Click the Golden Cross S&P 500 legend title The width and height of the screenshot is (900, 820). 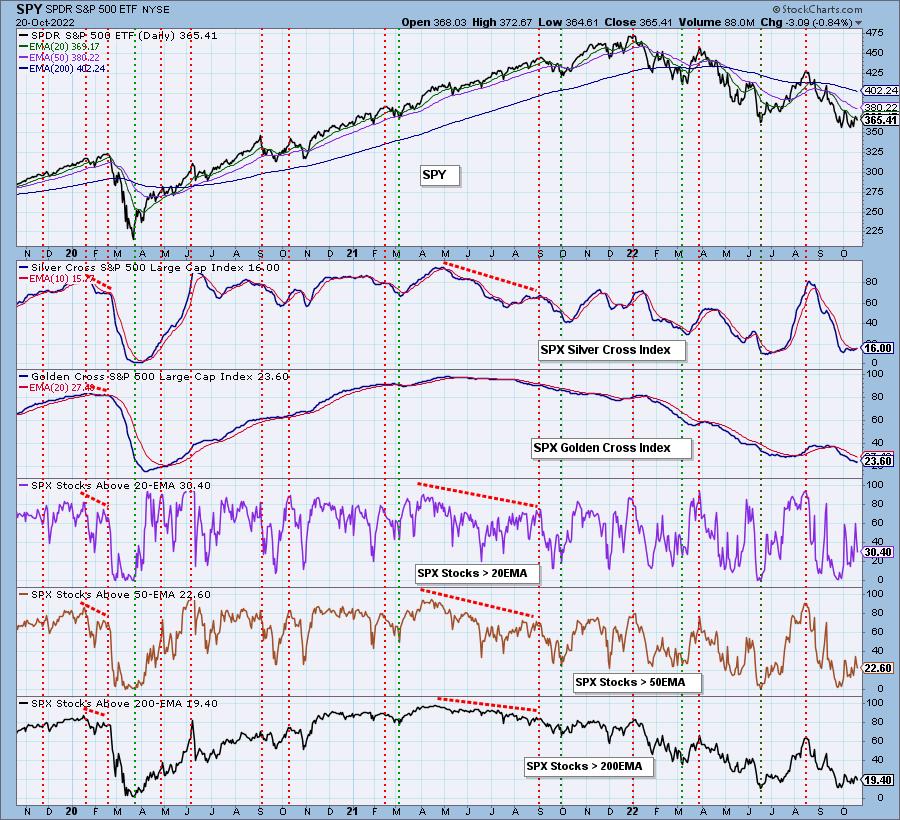click(154, 376)
